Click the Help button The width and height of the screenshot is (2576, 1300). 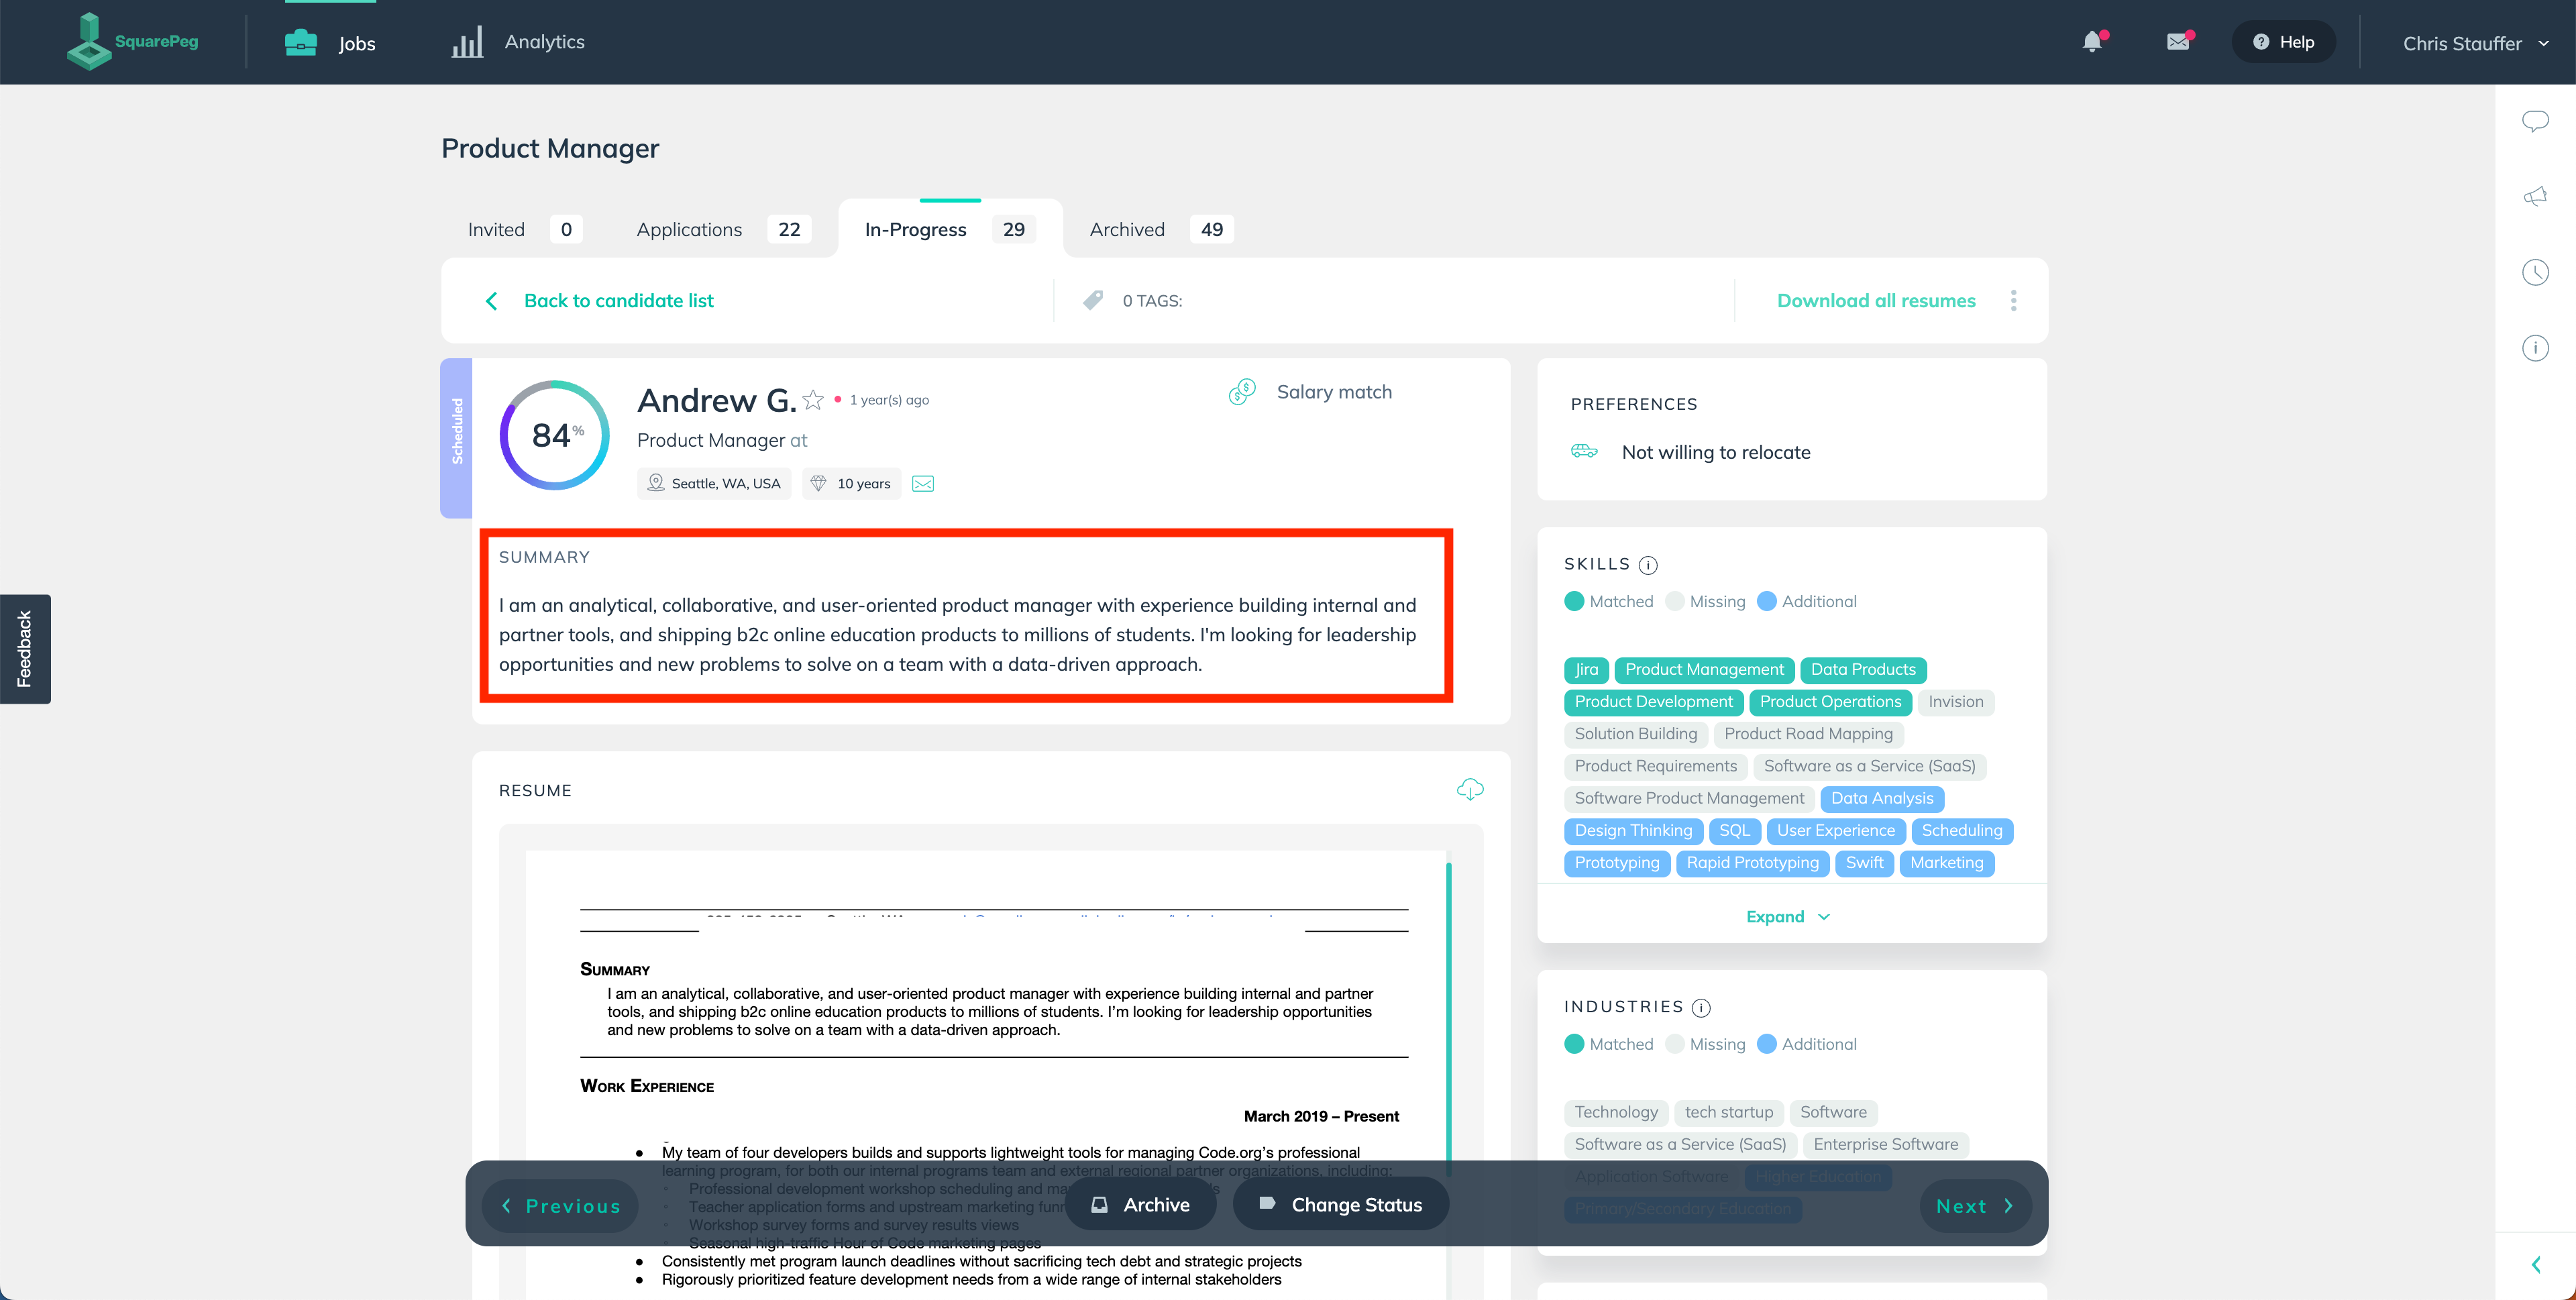[x=2283, y=42]
